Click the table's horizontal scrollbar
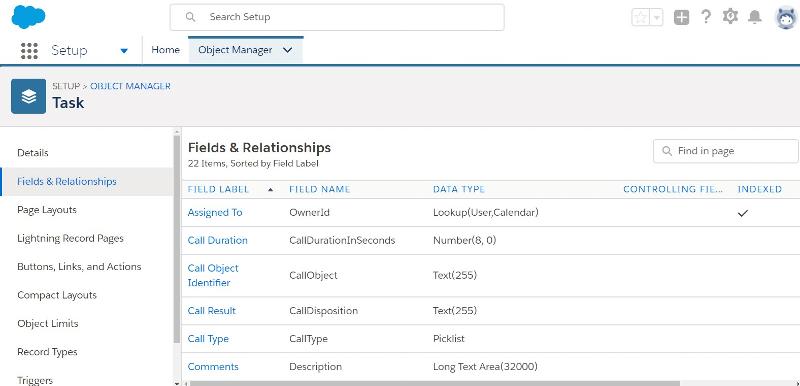The image size is (800, 386). click(435, 383)
